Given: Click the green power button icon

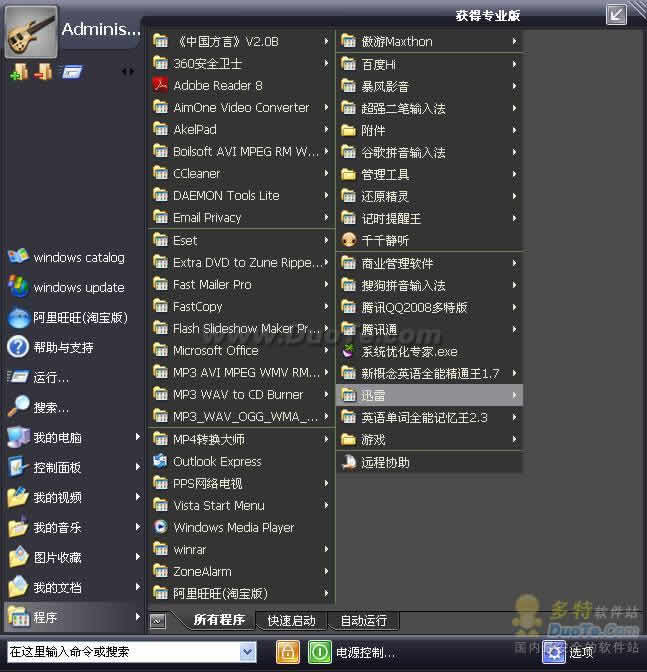Looking at the screenshot, I should tap(319, 652).
